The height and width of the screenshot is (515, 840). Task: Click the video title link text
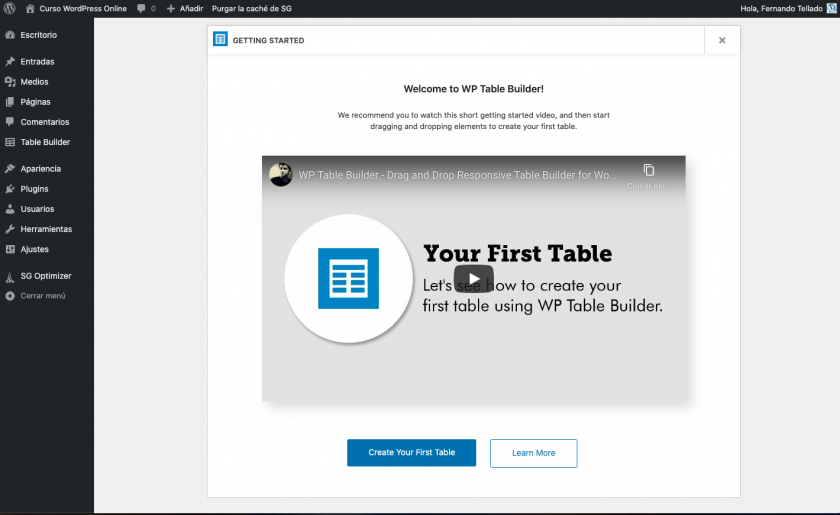(x=457, y=175)
